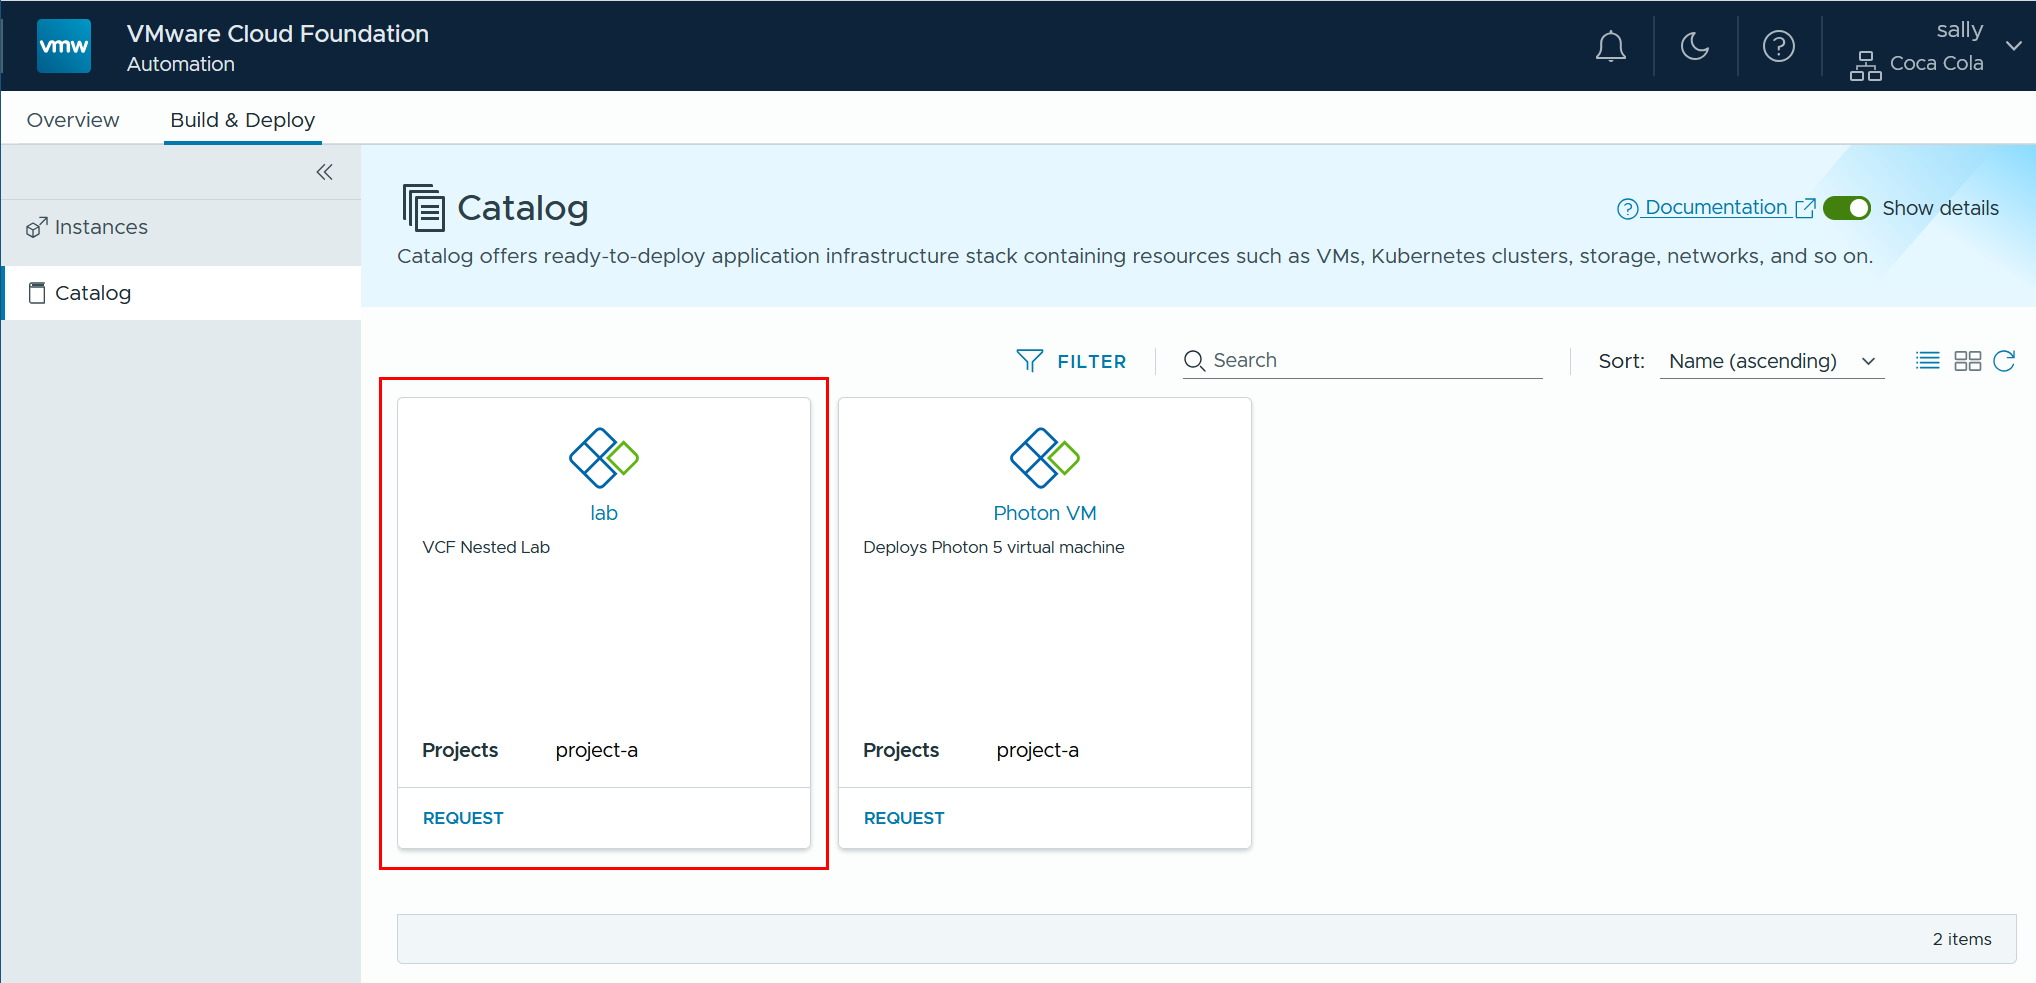Switch to dark theme moon icon
The image size is (2036, 983).
(1695, 46)
